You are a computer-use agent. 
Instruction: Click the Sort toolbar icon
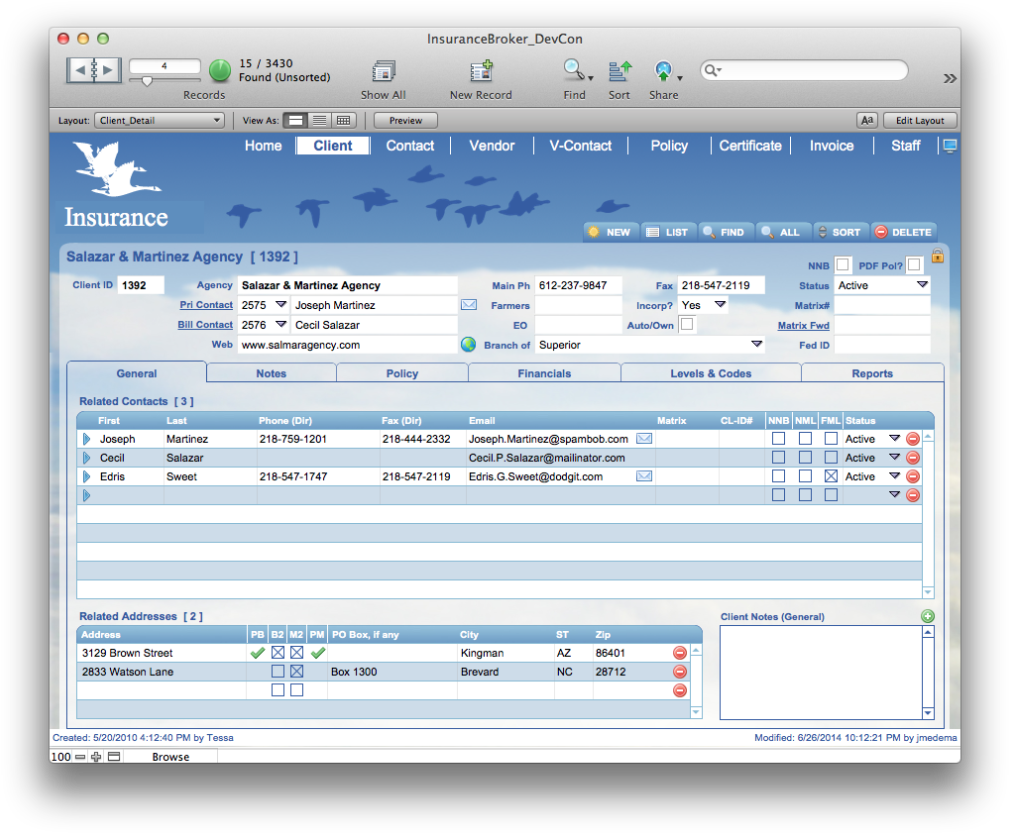click(620, 71)
